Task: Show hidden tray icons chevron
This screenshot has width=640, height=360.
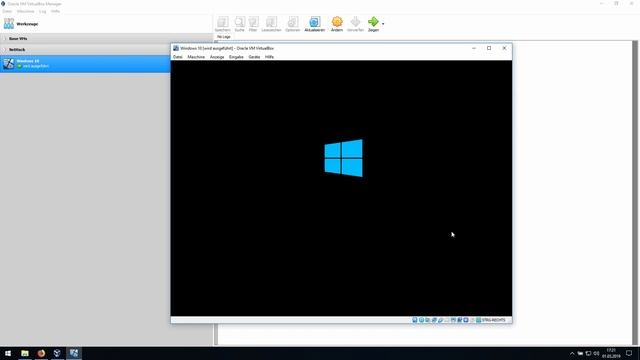Action: (x=572, y=353)
